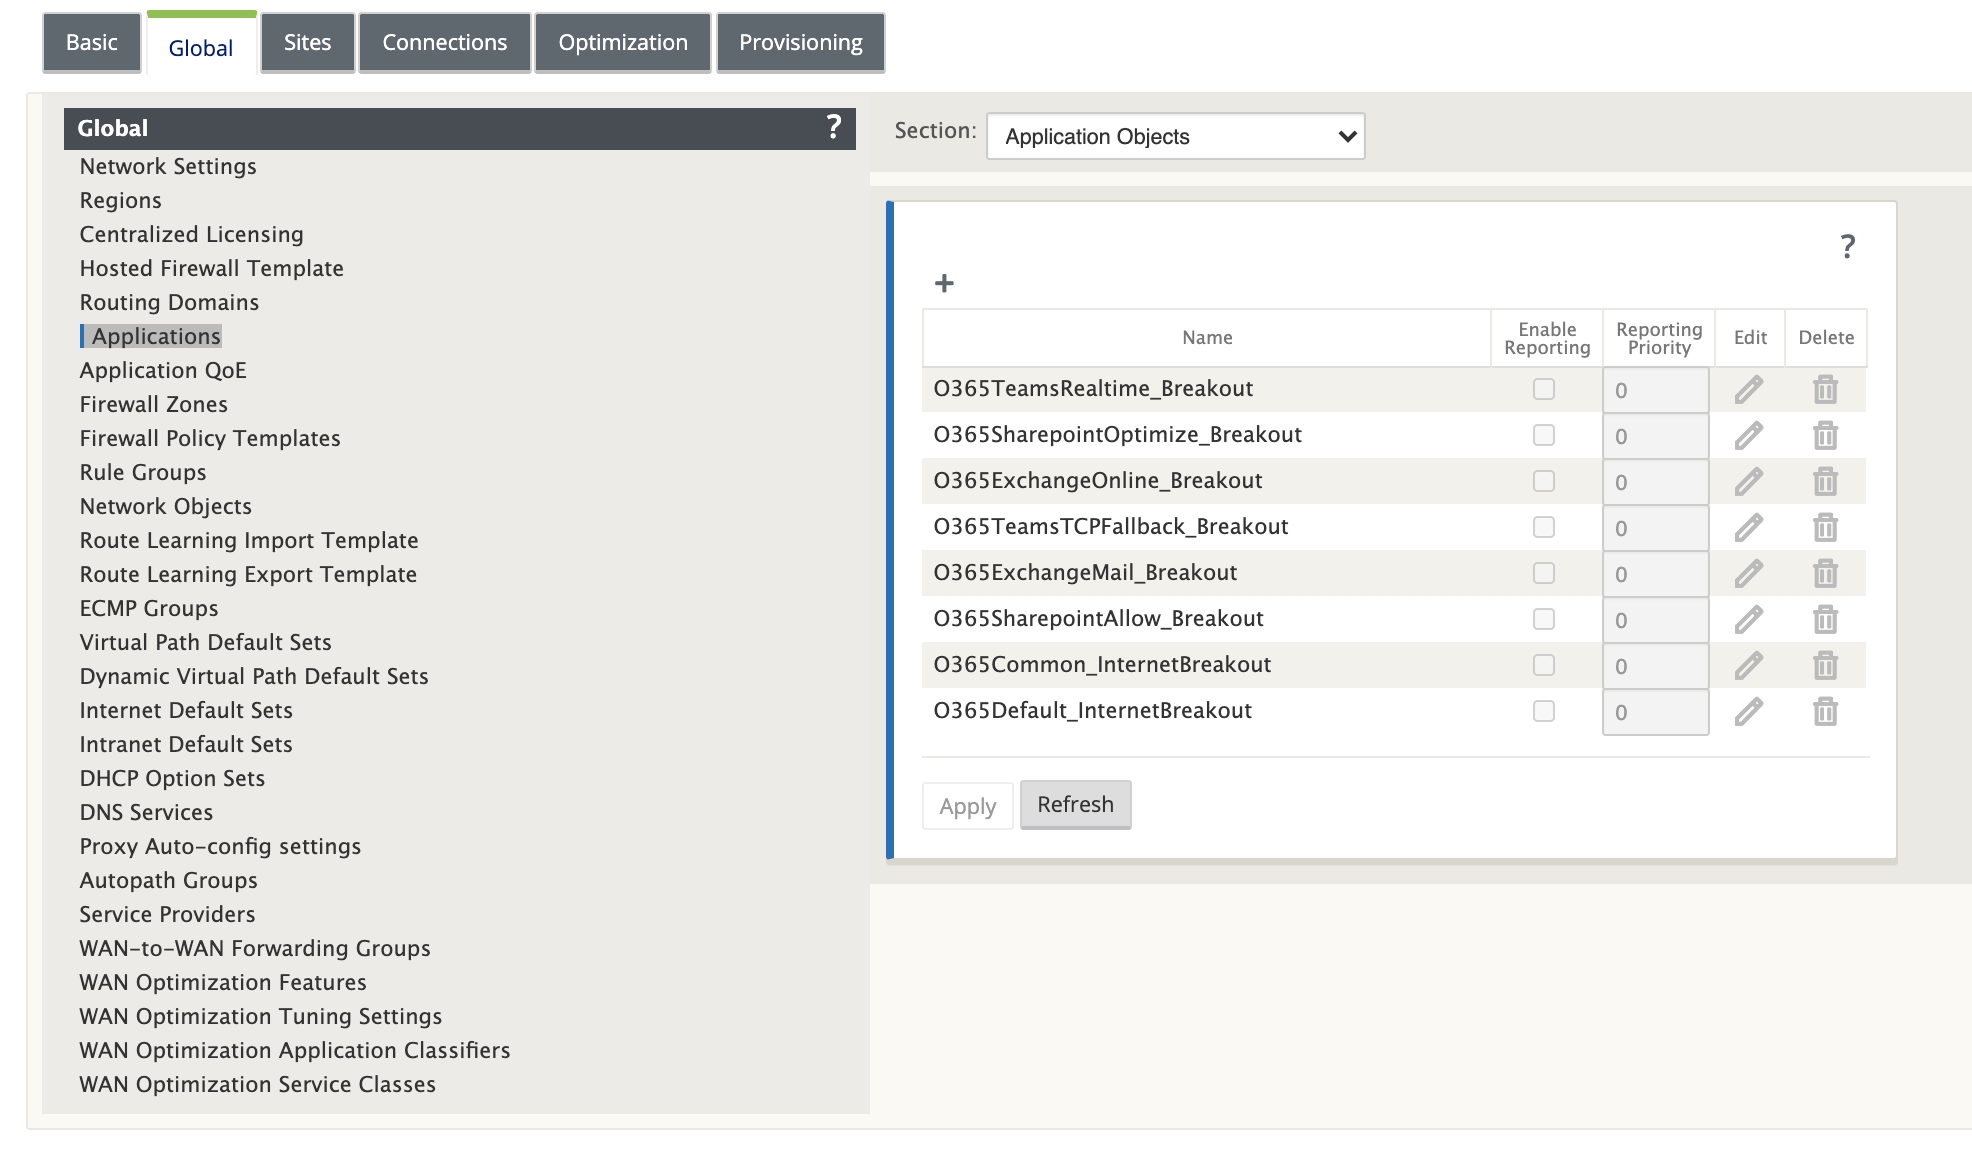The width and height of the screenshot is (1972, 1176).
Task: Open the Optimization tab
Action: (x=623, y=43)
